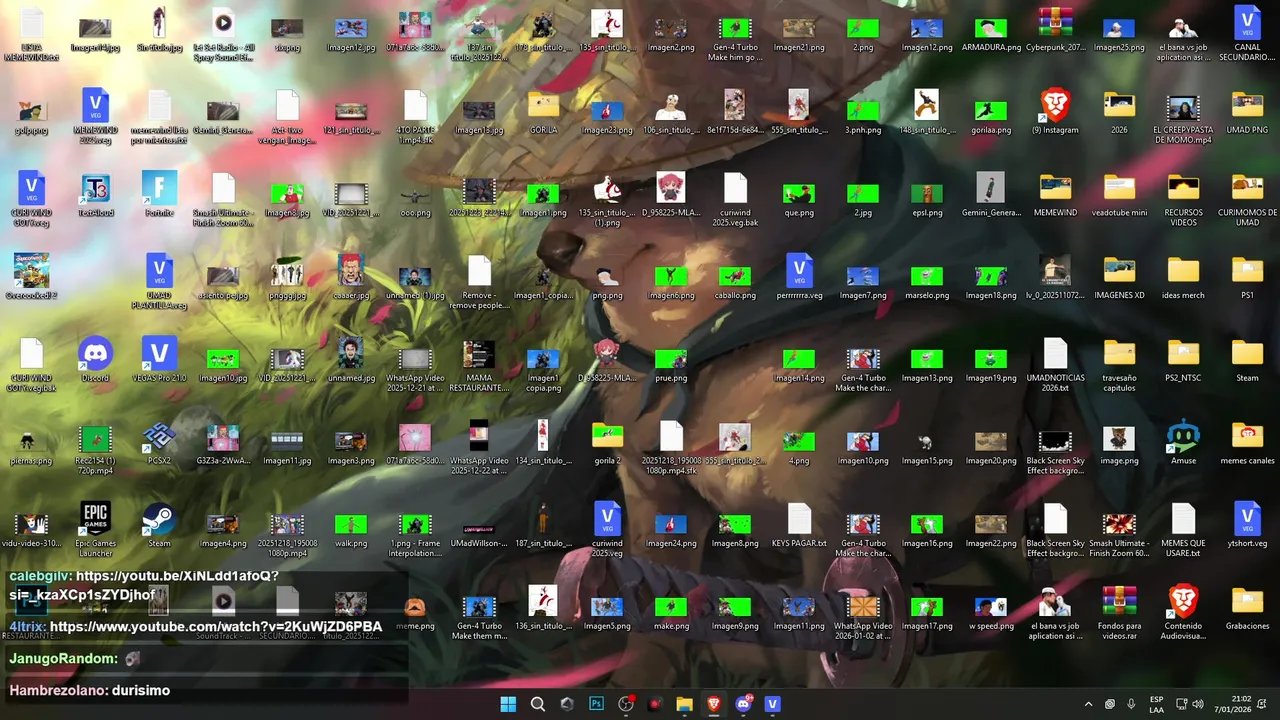Select the GORILA folder
Screen dimensions: 1280x720
[543, 112]
